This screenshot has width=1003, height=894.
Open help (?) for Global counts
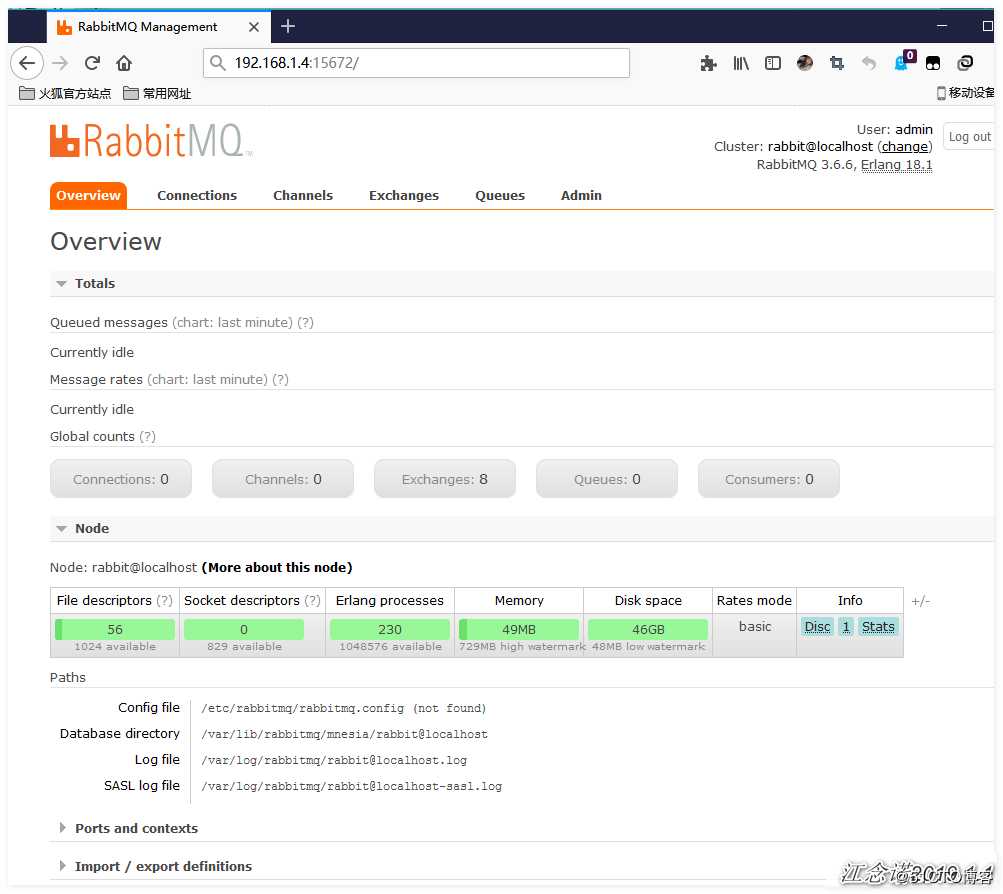[147, 436]
